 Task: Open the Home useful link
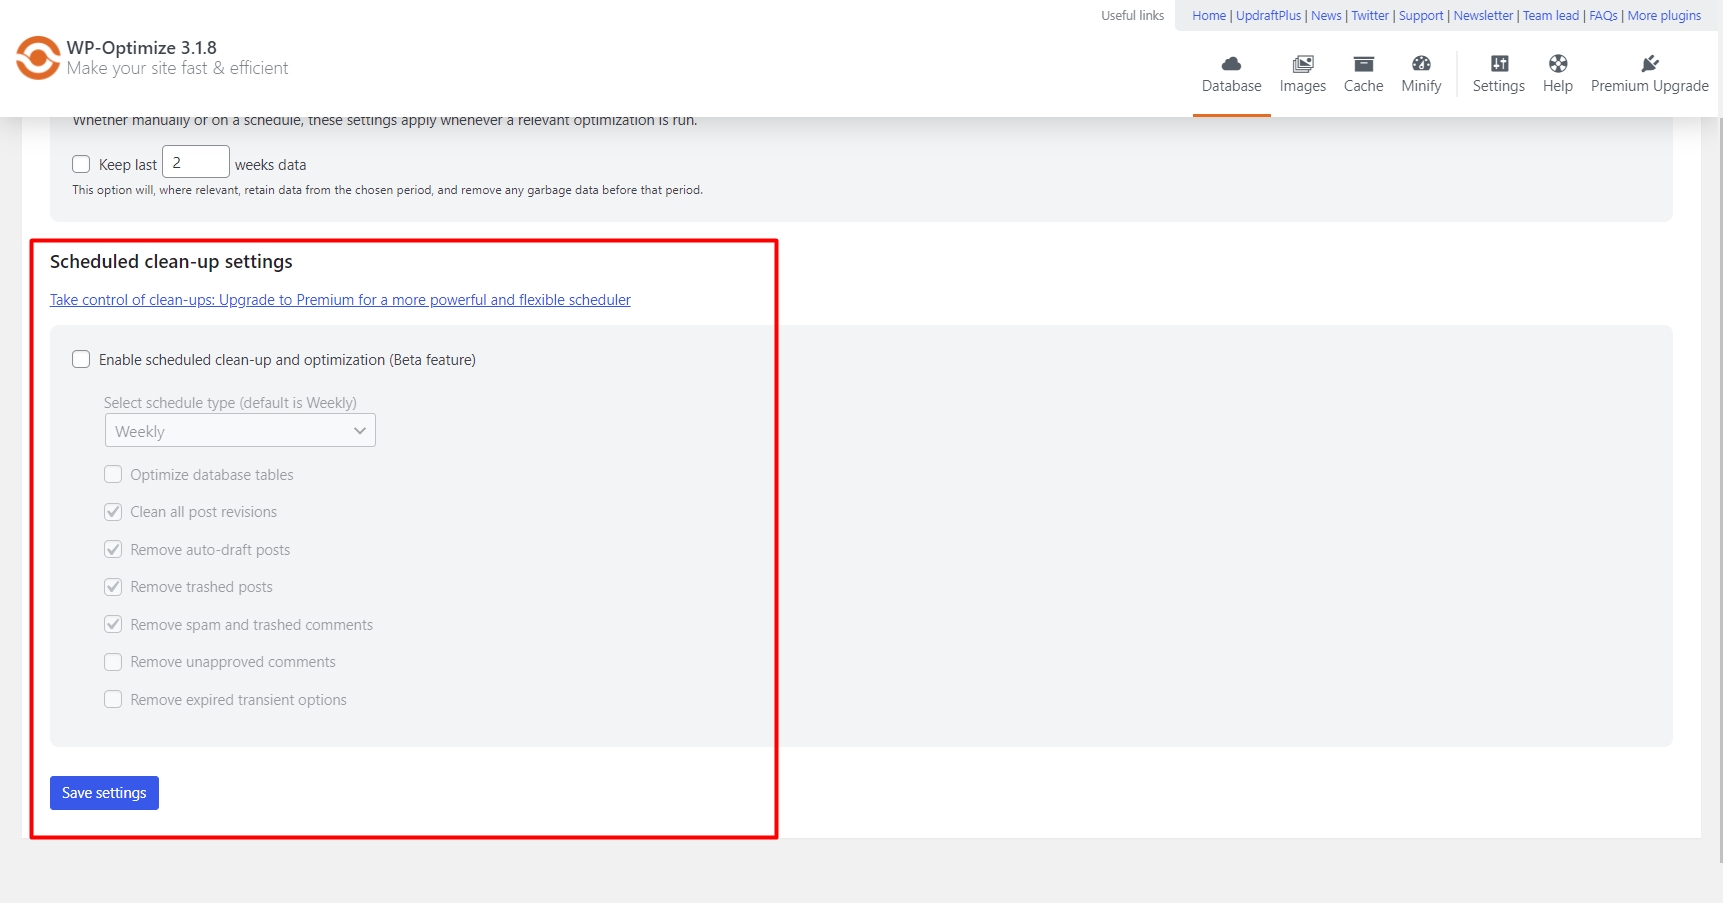(1209, 15)
